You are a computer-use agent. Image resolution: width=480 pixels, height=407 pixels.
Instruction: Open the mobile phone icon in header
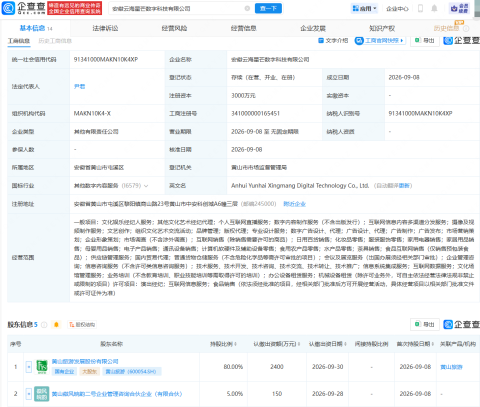click(420, 8)
